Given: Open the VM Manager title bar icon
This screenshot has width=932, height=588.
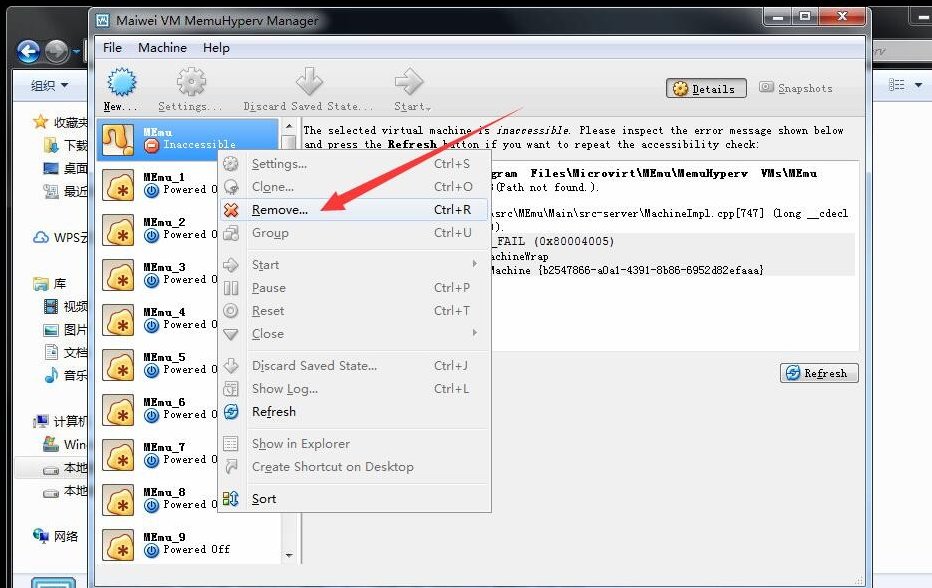Looking at the screenshot, I should pyautogui.click(x=102, y=21).
